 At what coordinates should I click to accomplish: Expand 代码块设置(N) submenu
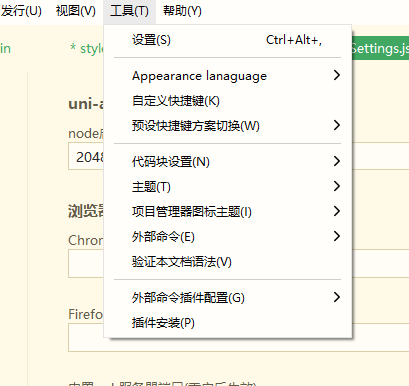(x=227, y=162)
